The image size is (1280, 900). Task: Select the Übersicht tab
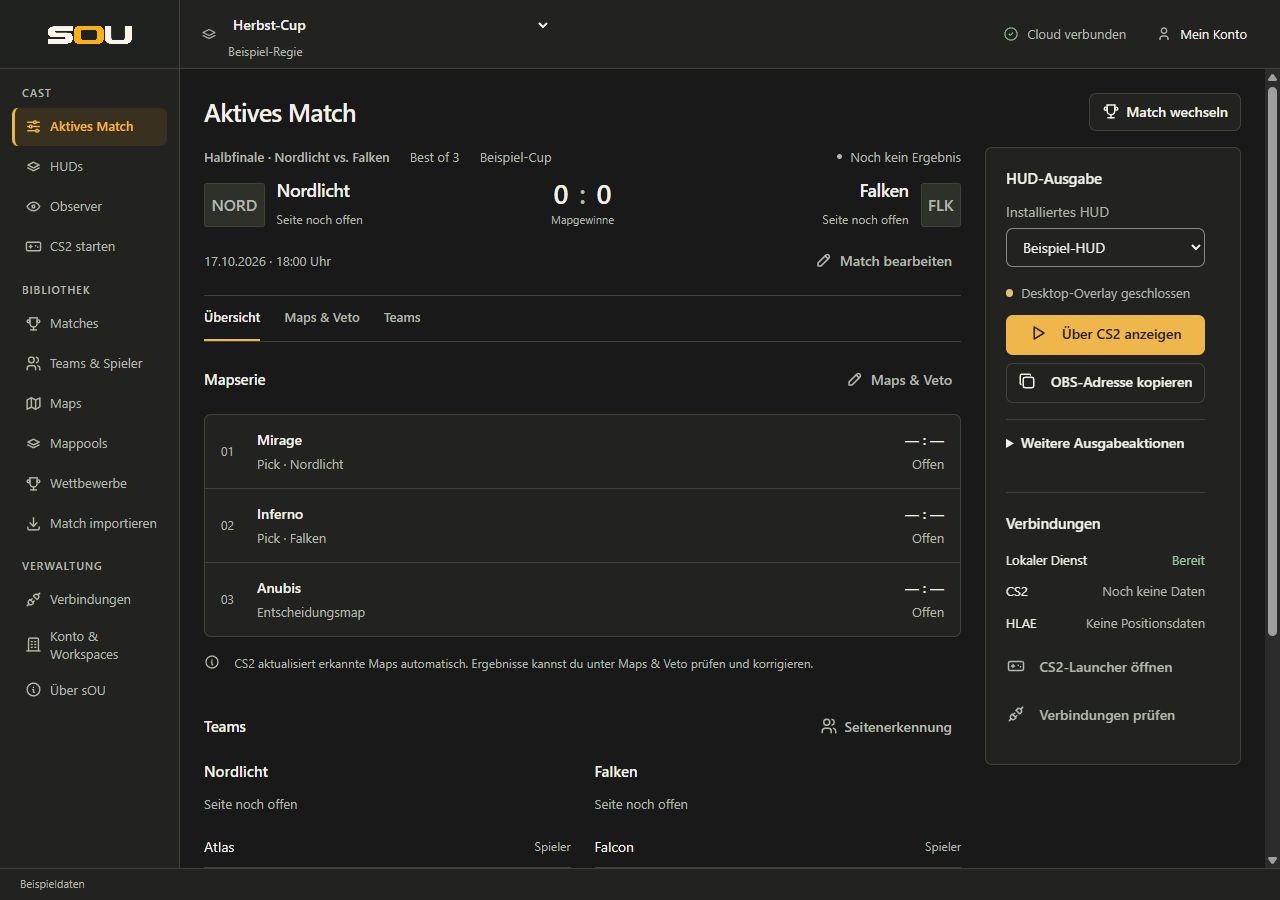[232, 318]
